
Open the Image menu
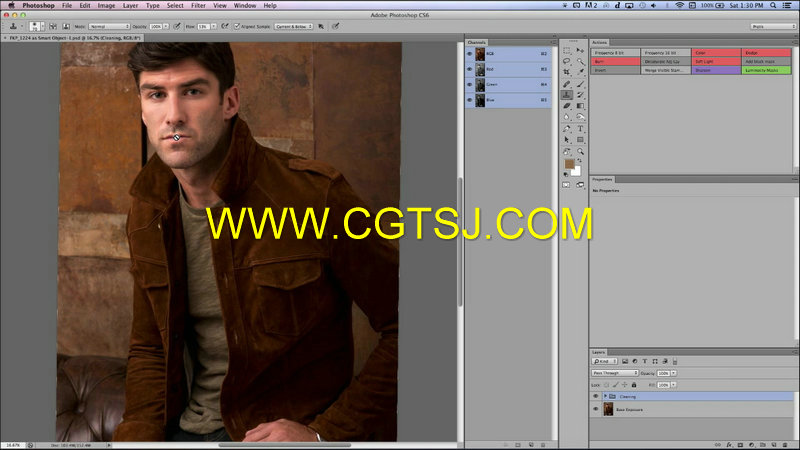[x=106, y=6]
